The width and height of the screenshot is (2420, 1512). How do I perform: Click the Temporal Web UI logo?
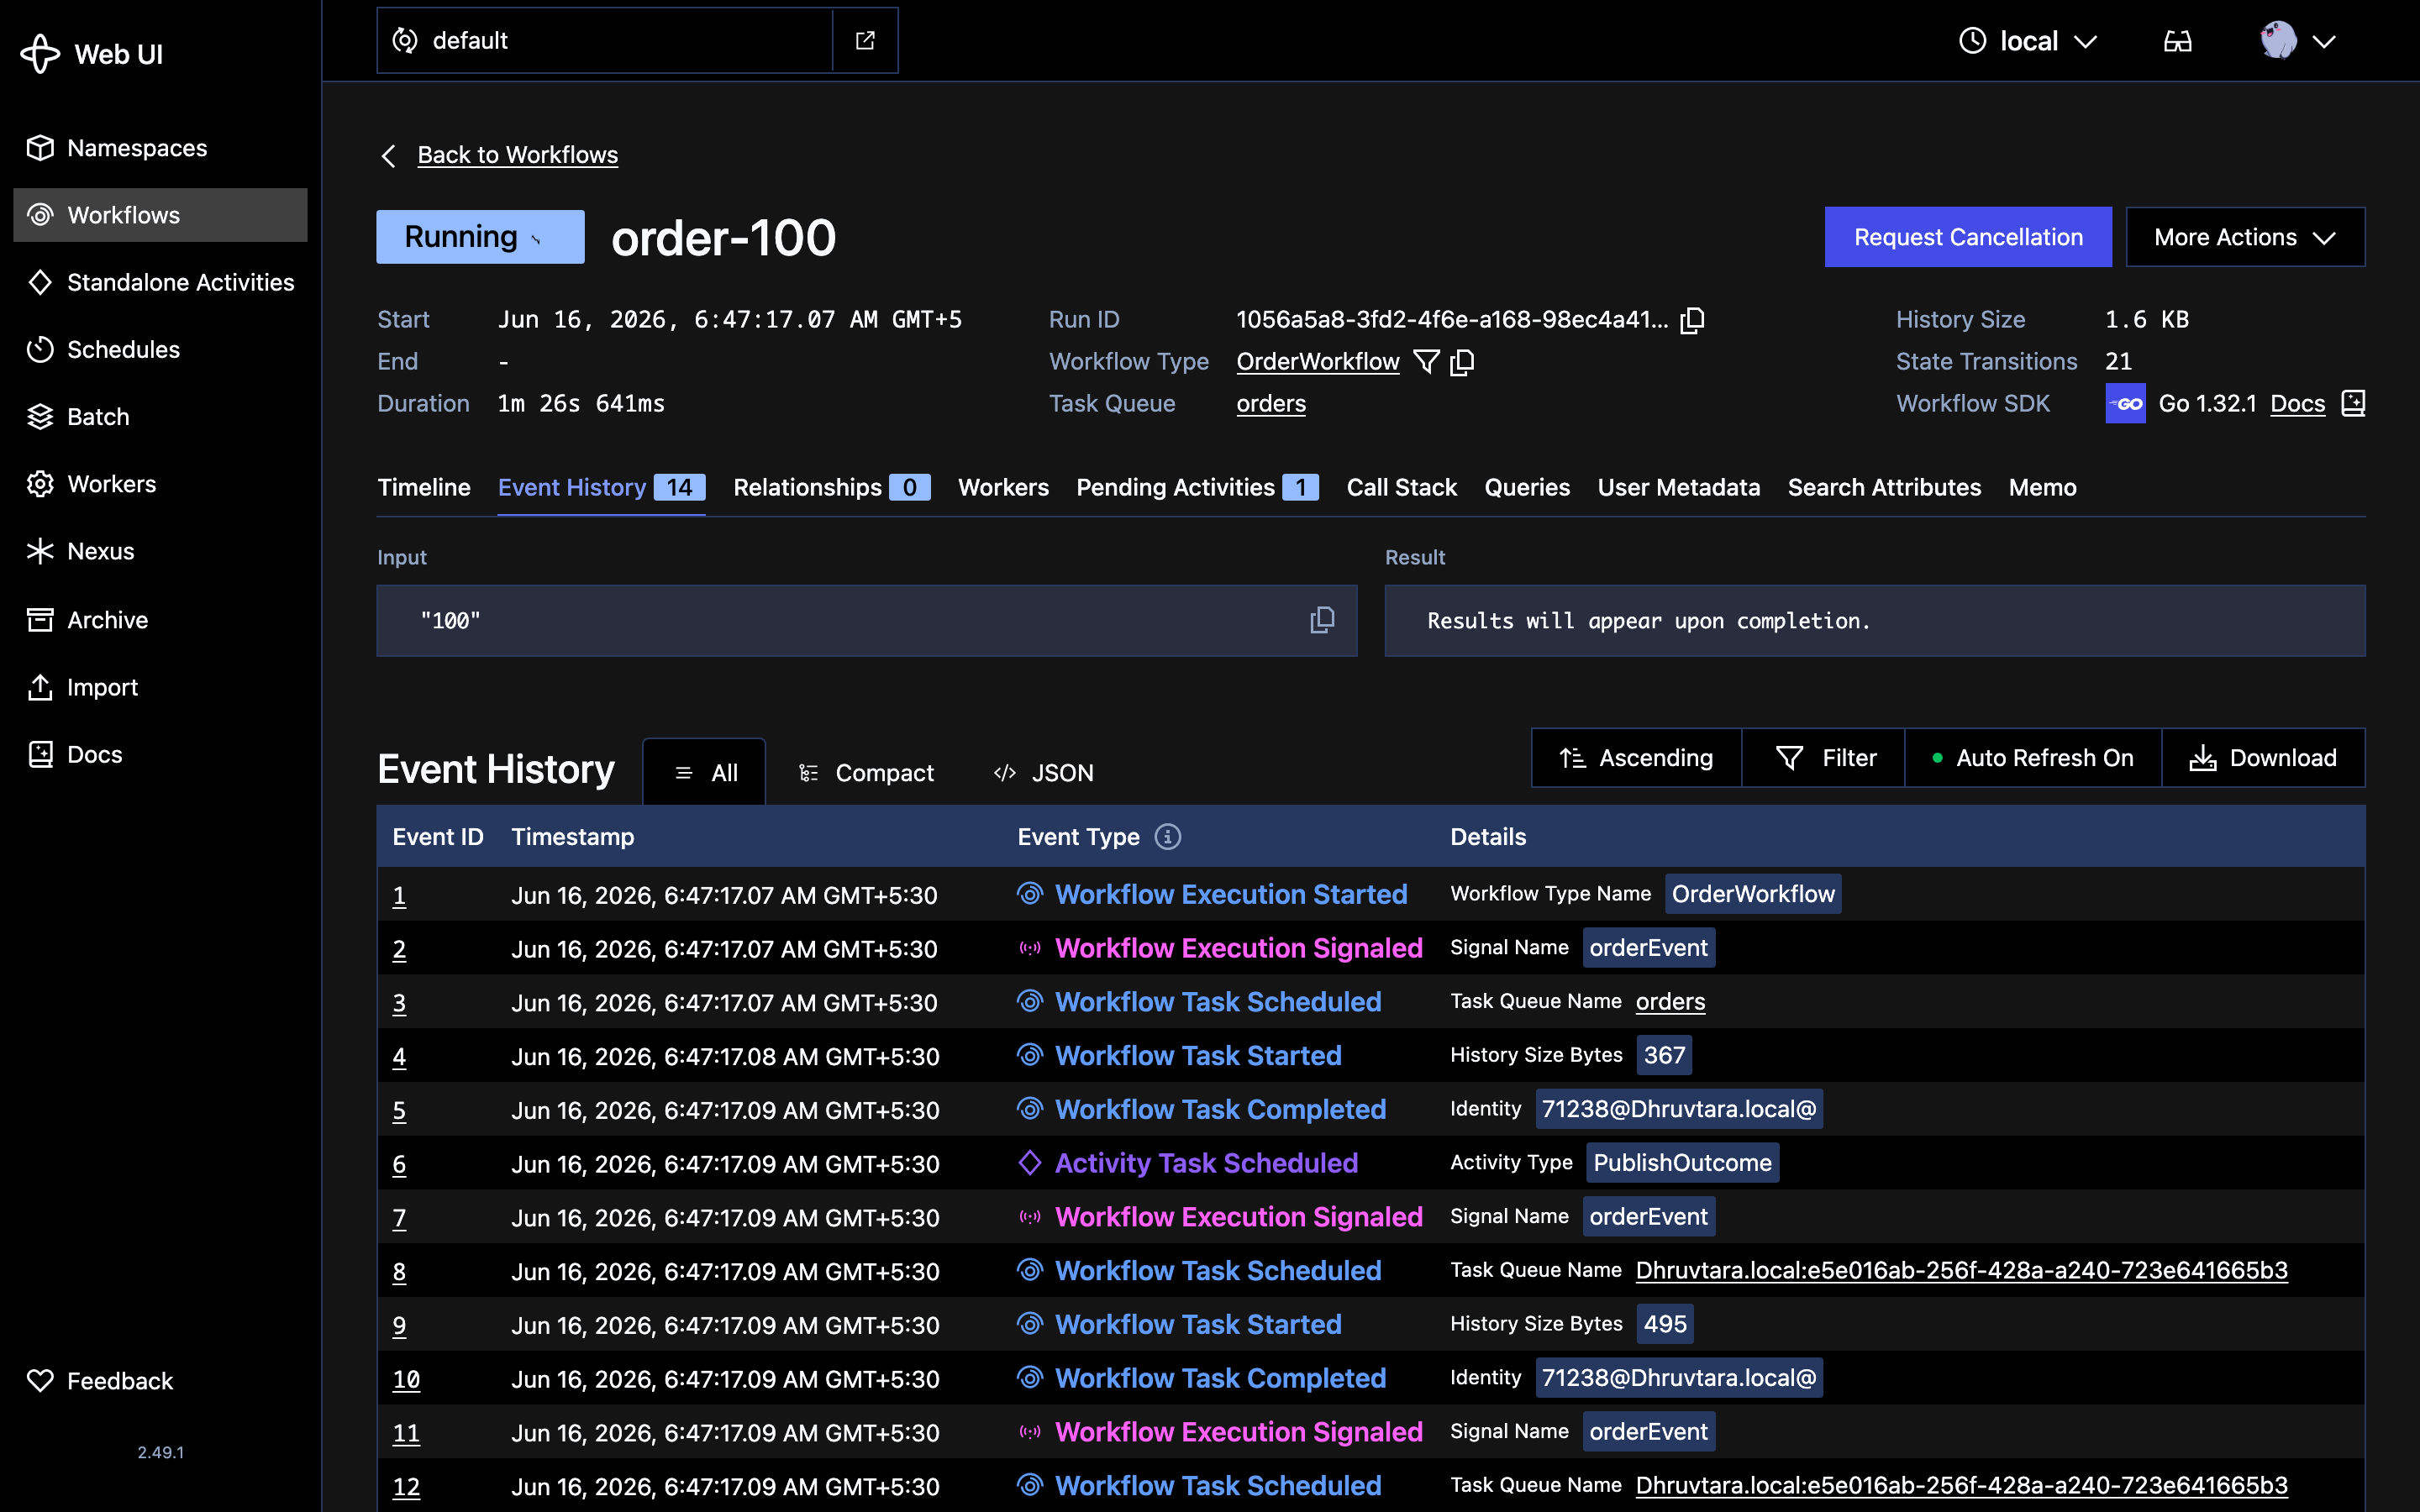tap(92, 54)
